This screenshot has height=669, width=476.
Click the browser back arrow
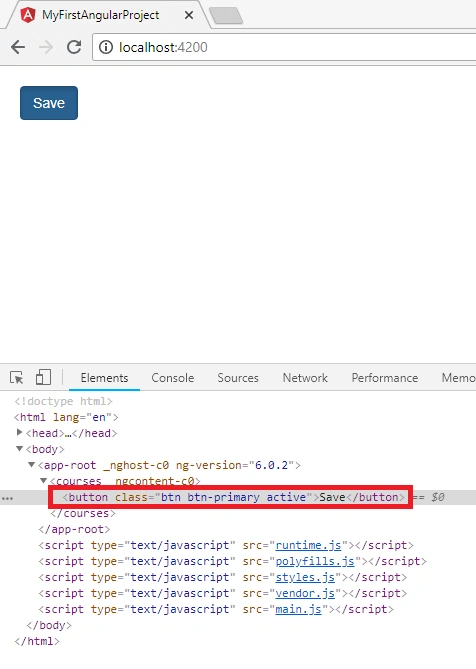[x=18, y=47]
